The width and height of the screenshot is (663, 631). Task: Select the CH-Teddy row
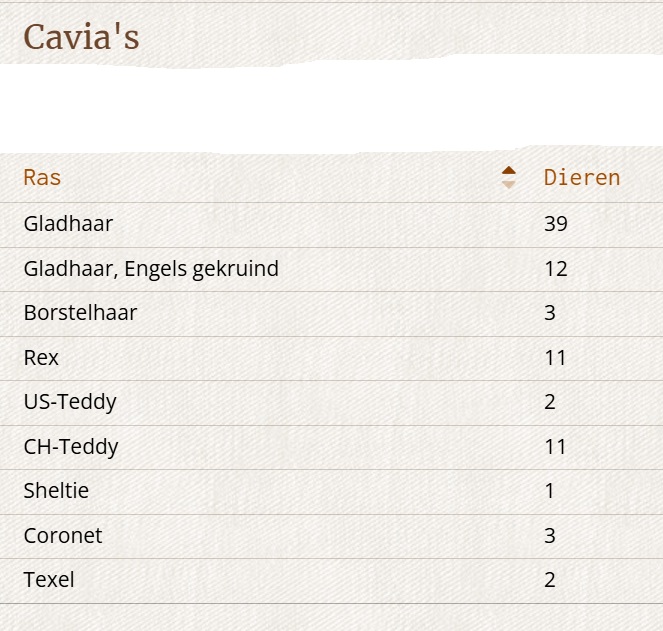click(x=332, y=447)
